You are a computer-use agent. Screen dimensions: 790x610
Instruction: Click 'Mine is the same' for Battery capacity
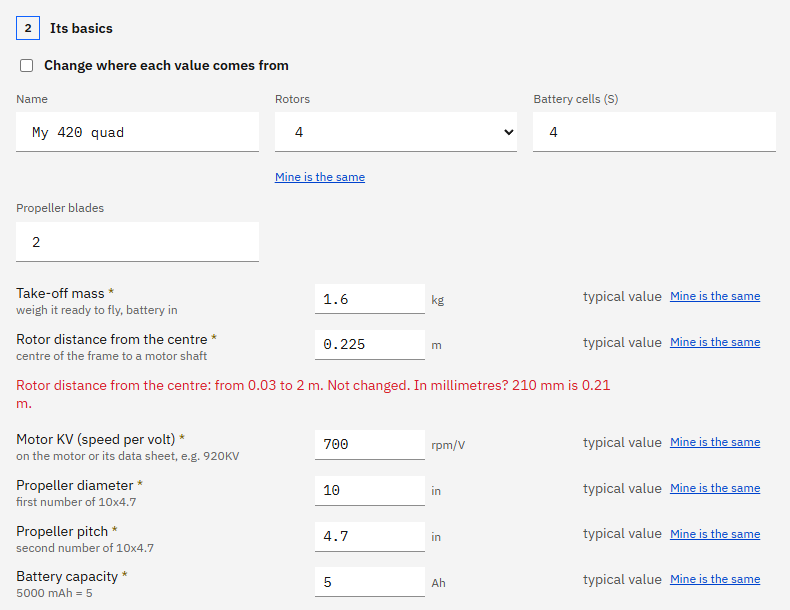coord(715,579)
